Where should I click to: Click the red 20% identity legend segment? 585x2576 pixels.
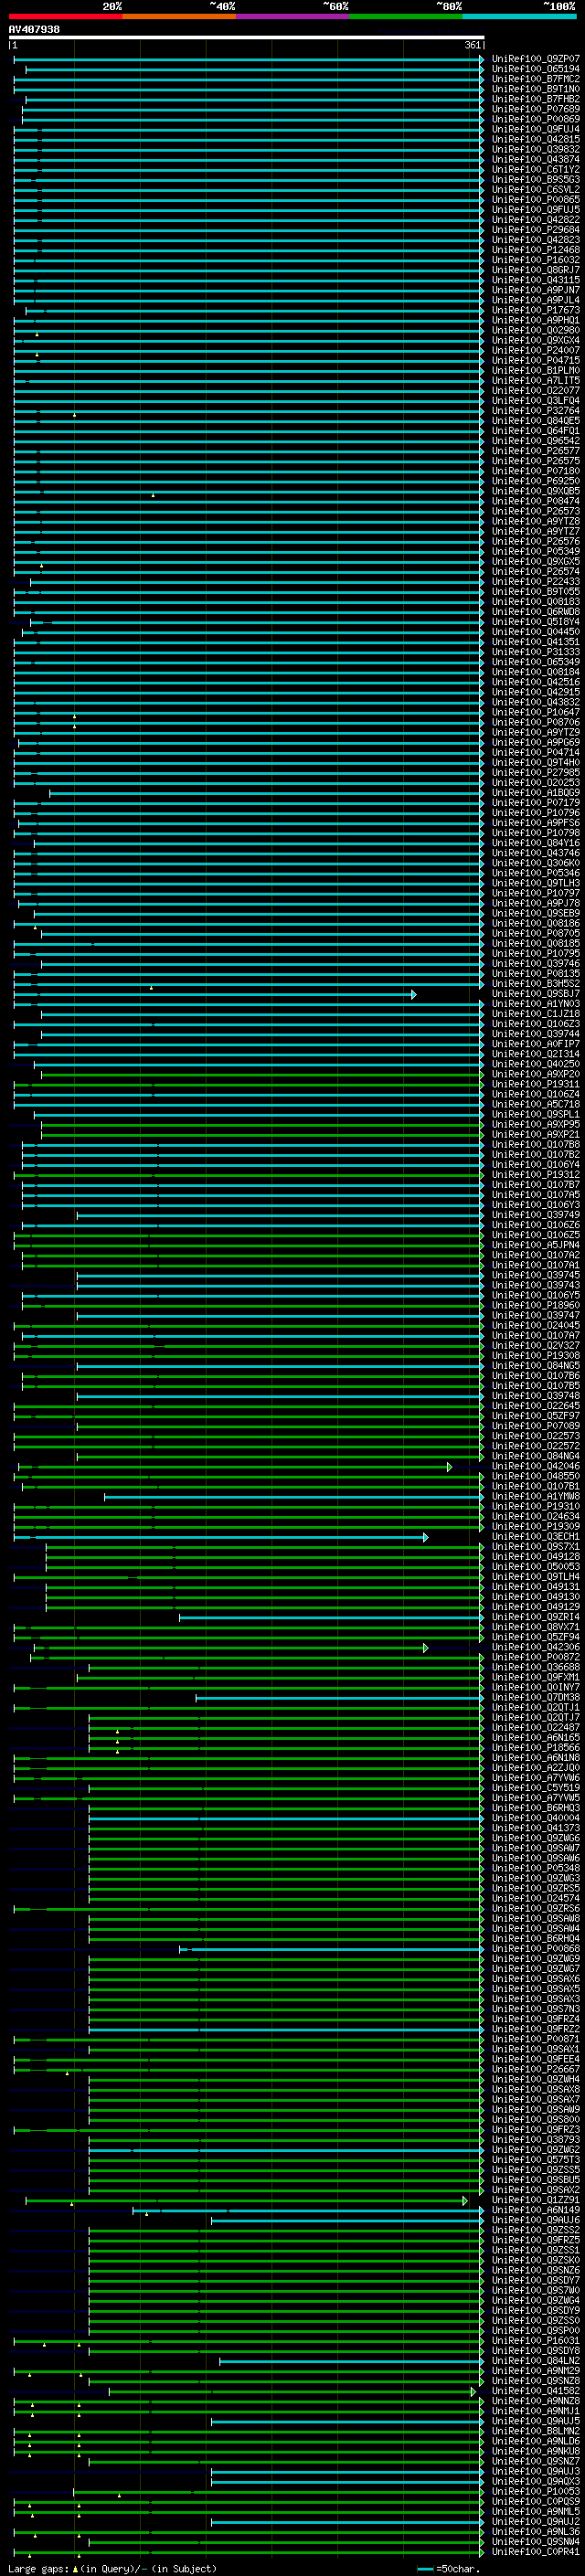[65, 16]
